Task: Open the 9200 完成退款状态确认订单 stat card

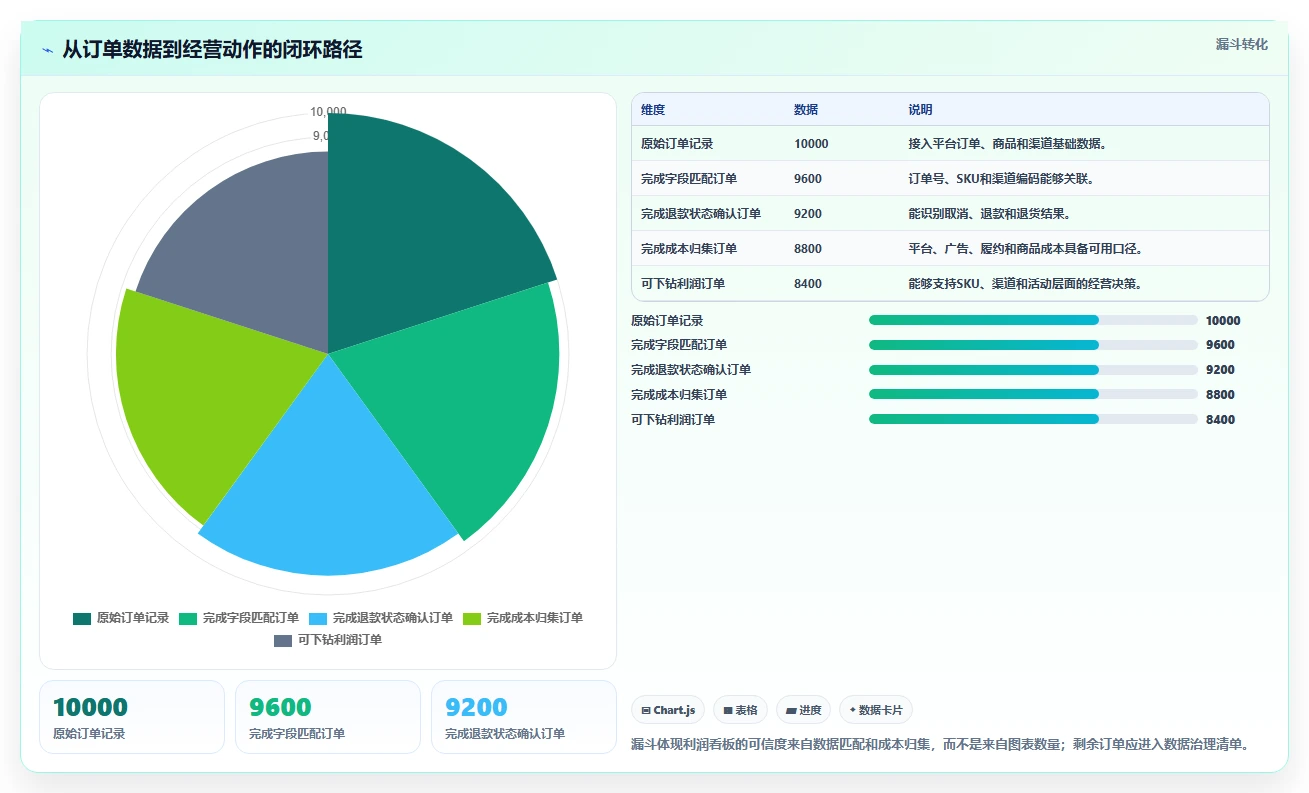Action: tap(524, 717)
